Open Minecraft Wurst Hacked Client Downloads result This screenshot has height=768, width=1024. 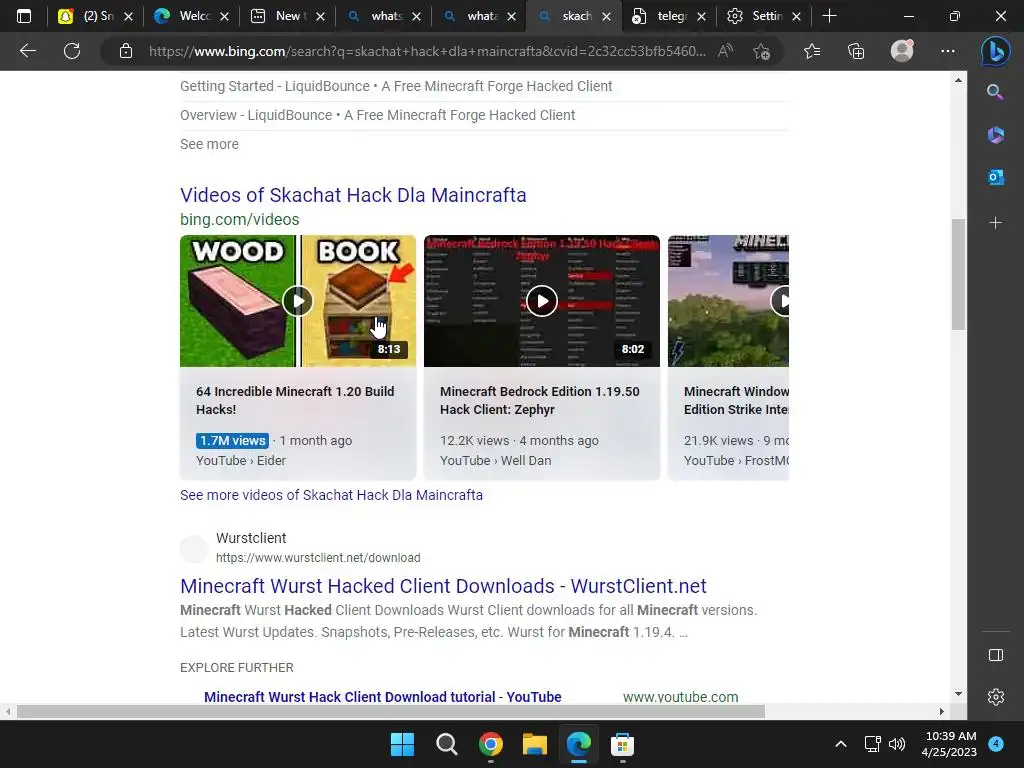tap(443, 586)
